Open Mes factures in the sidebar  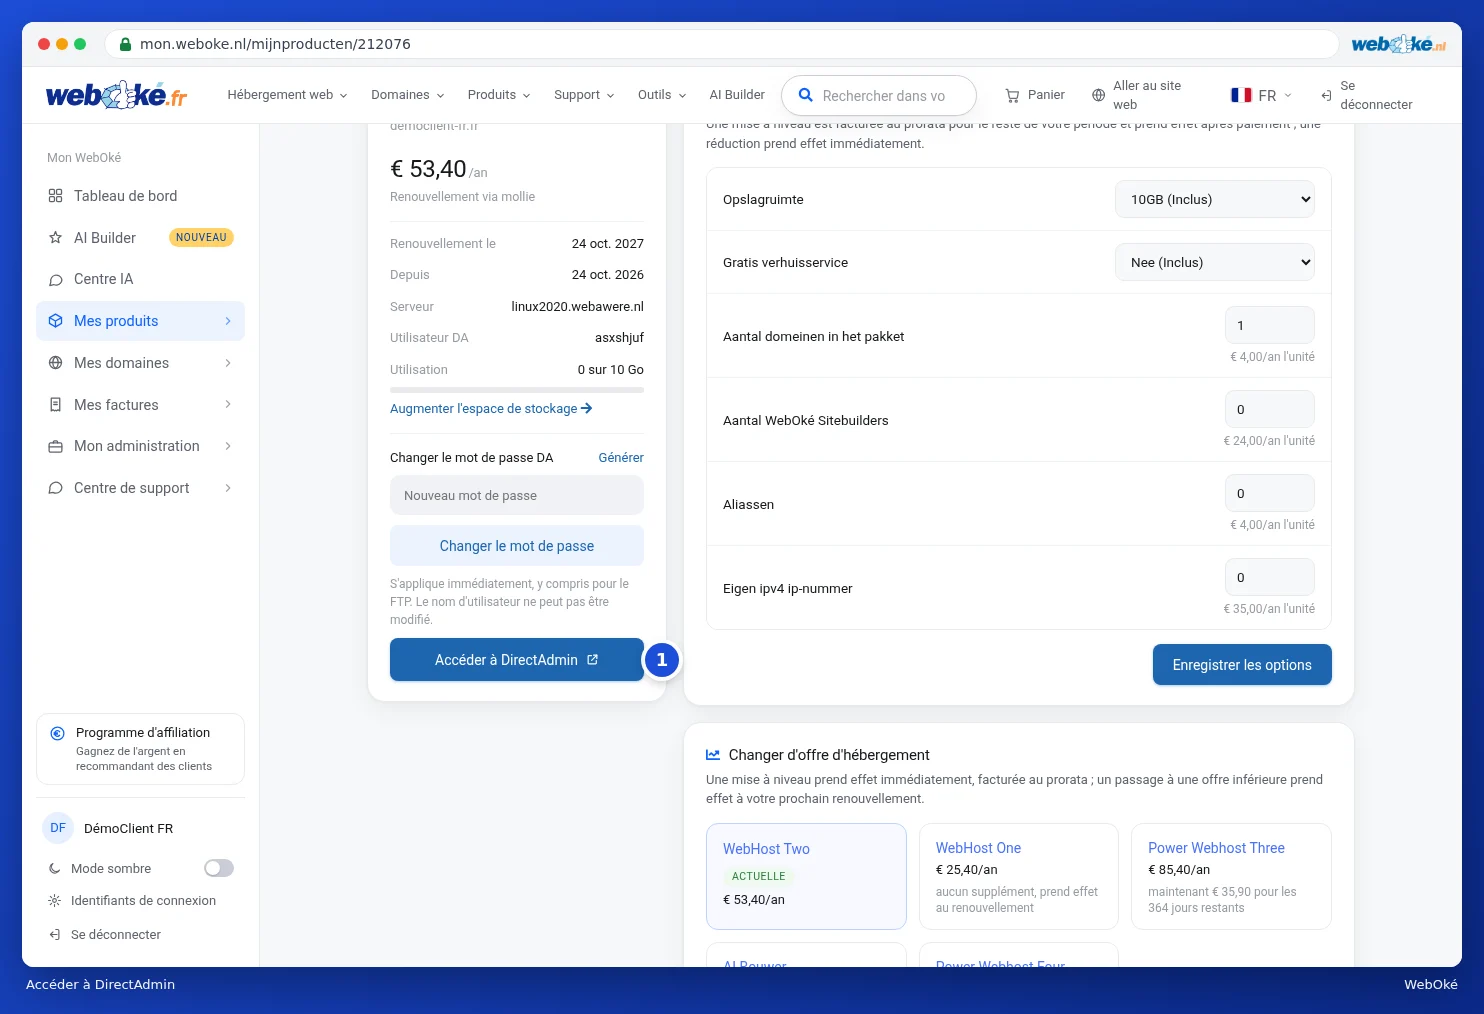click(x=140, y=405)
